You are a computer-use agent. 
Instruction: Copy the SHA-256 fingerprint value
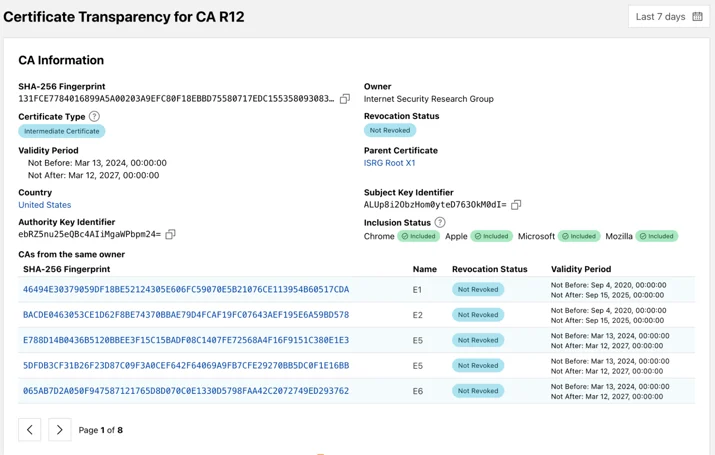[x=345, y=98]
